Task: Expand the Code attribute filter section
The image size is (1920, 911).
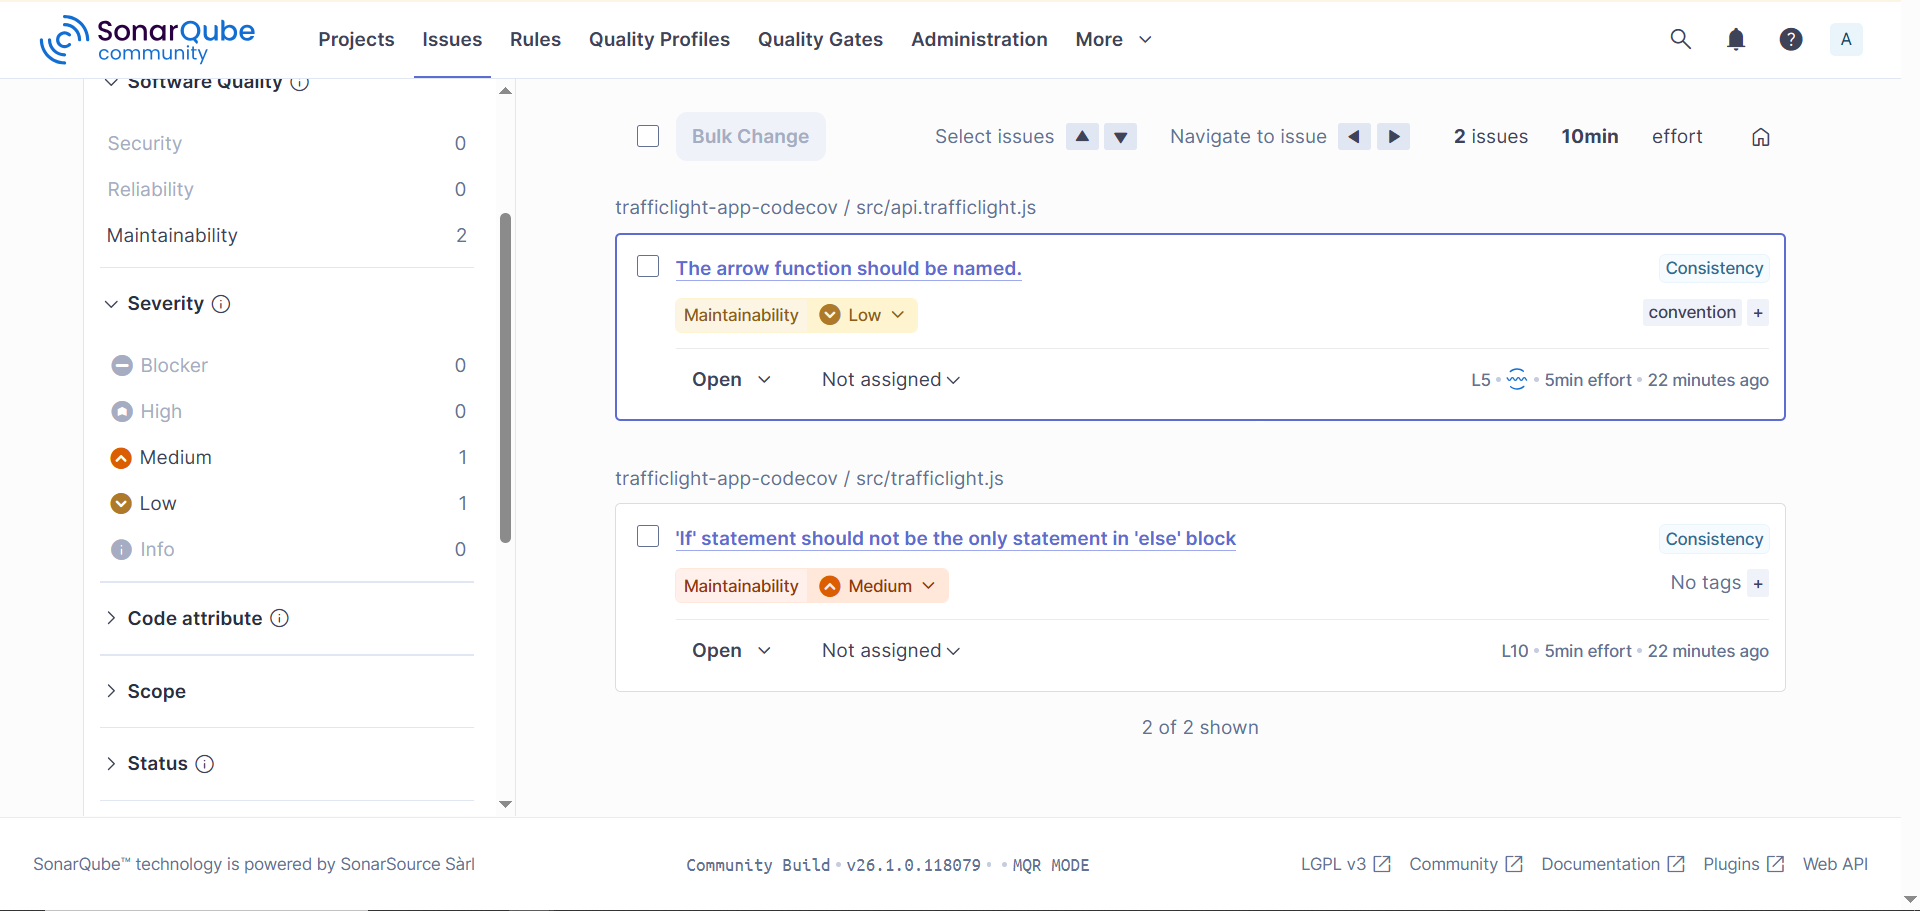Action: pyautogui.click(x=195, y=618)
